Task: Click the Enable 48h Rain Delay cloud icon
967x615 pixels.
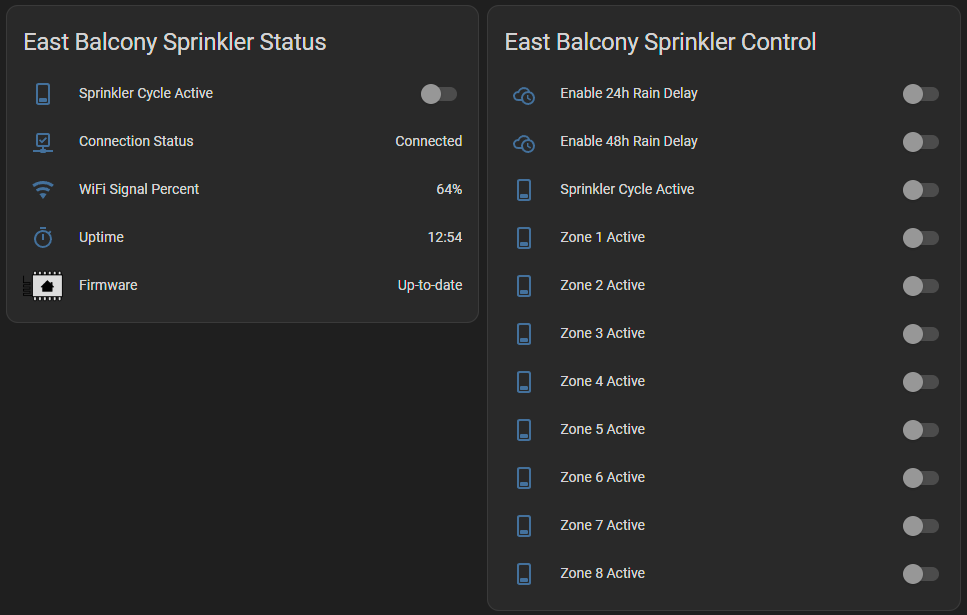Action: tap(524, 142)
